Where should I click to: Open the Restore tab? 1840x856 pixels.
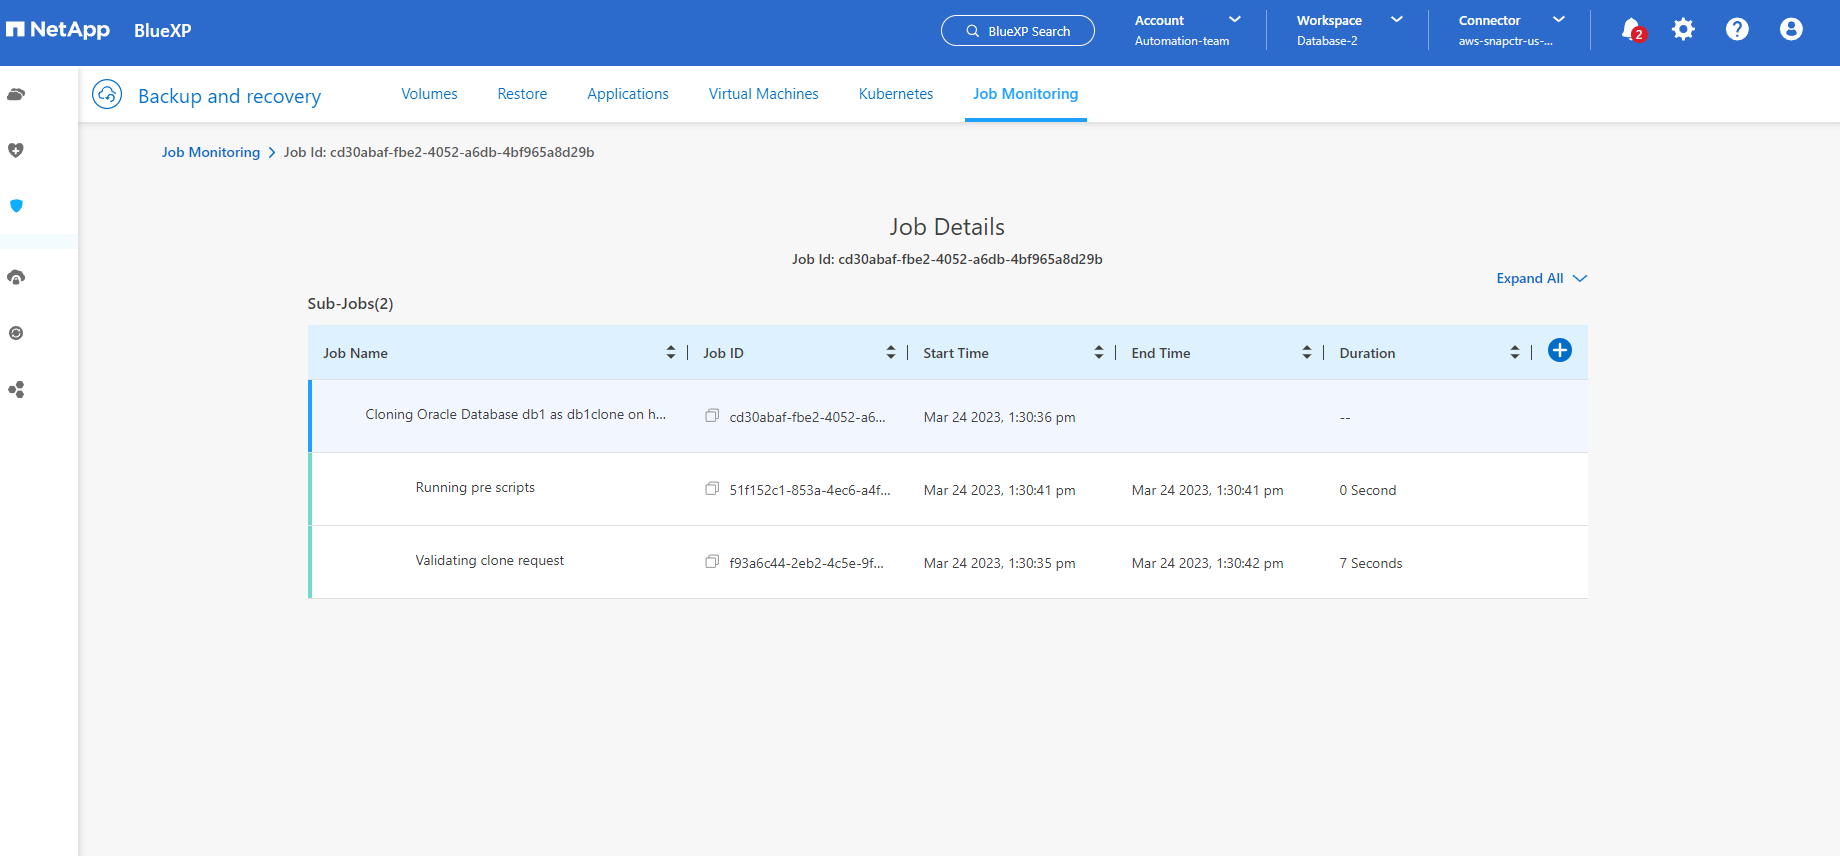tap(522, 94)
